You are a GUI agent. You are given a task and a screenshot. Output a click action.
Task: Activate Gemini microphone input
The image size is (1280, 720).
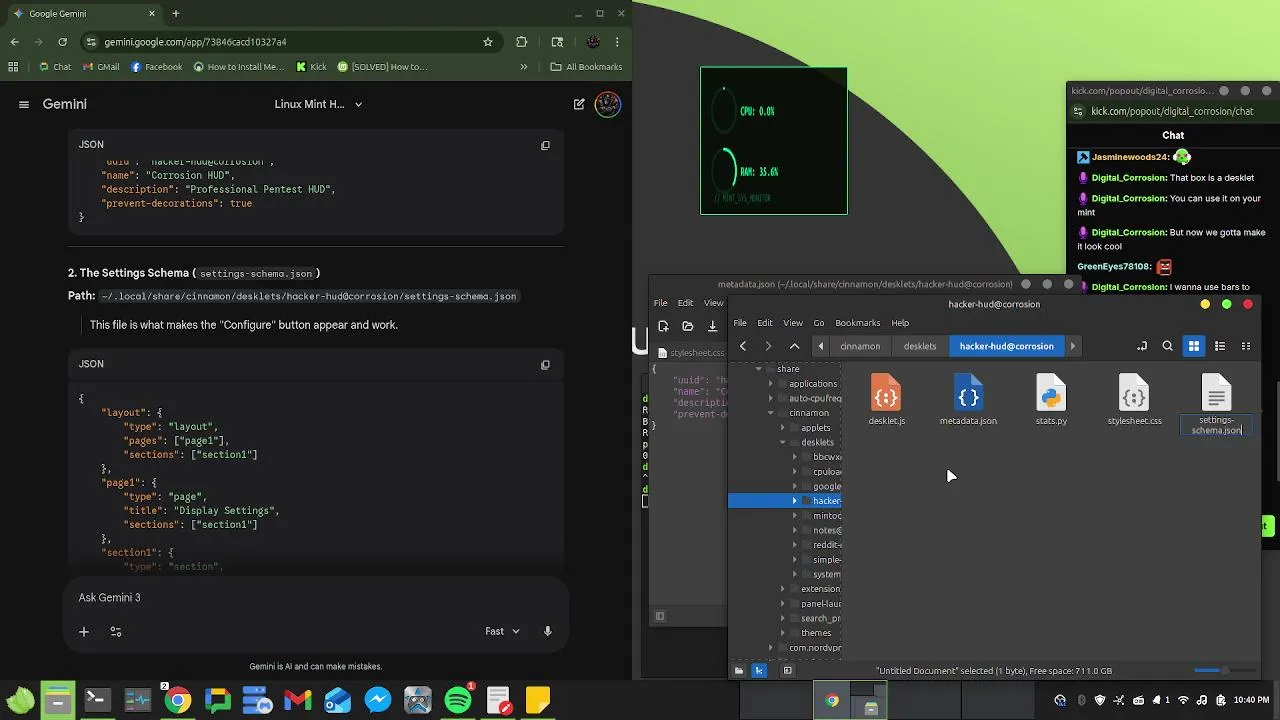[548, 632]
